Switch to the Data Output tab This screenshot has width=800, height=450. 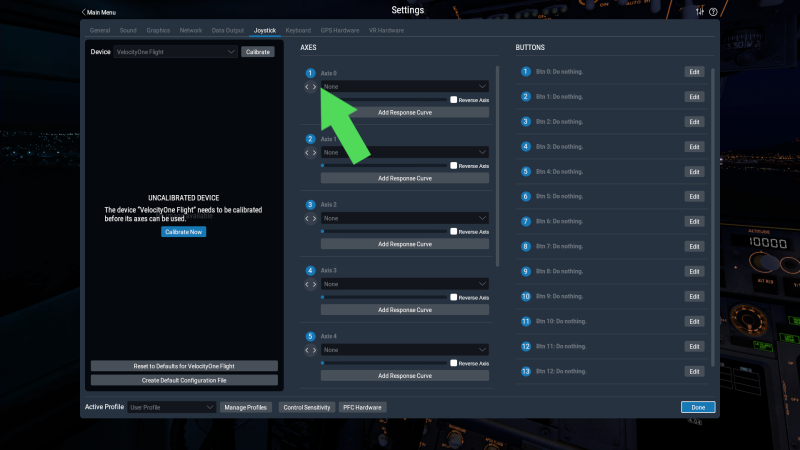click(228, 31)
